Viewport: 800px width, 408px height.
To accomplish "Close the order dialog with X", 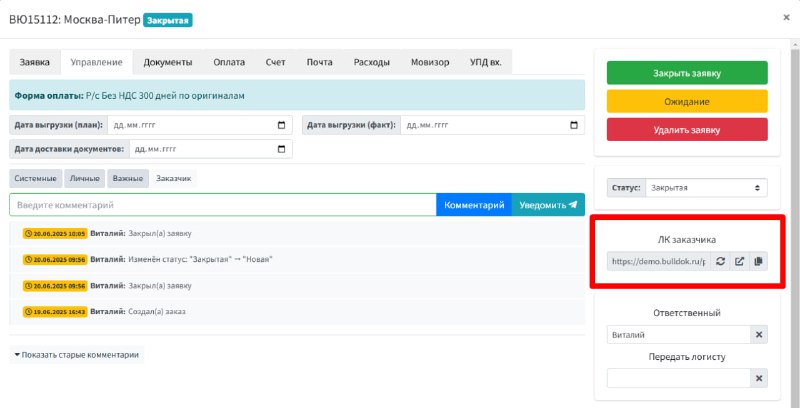I will pyautogui.click(x=786, y=17).
